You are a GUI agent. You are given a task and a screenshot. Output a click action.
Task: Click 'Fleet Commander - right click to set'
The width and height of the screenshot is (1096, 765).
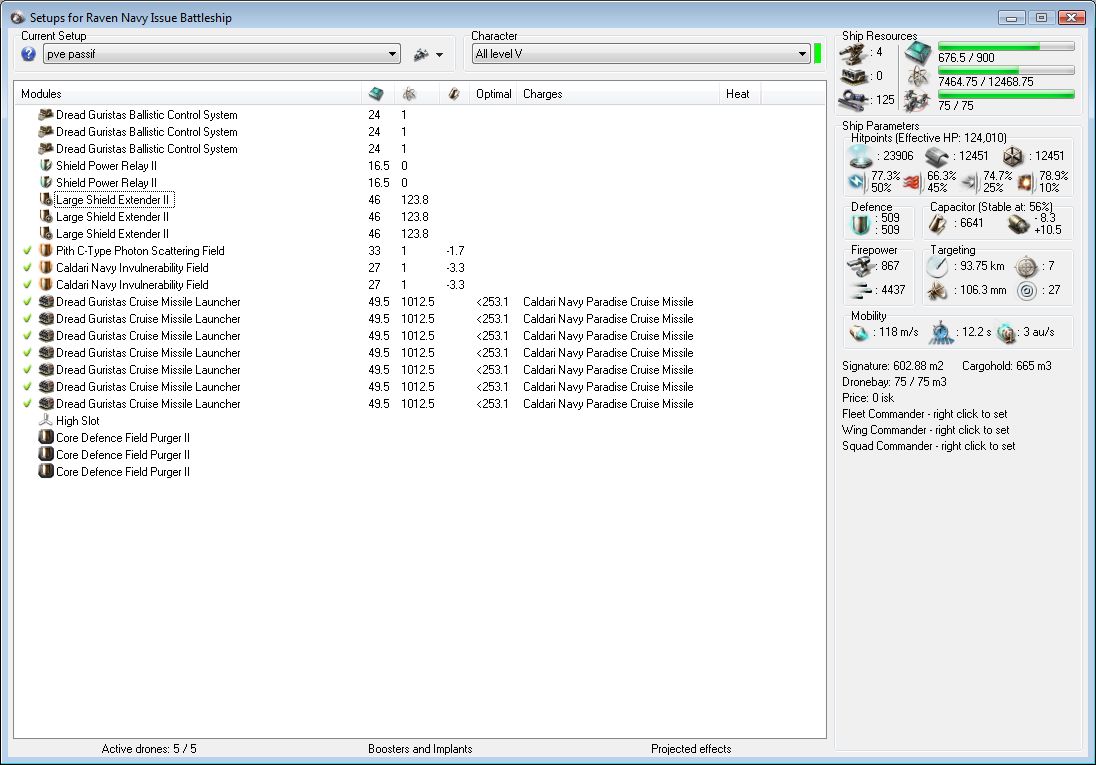tap(925, 414)
